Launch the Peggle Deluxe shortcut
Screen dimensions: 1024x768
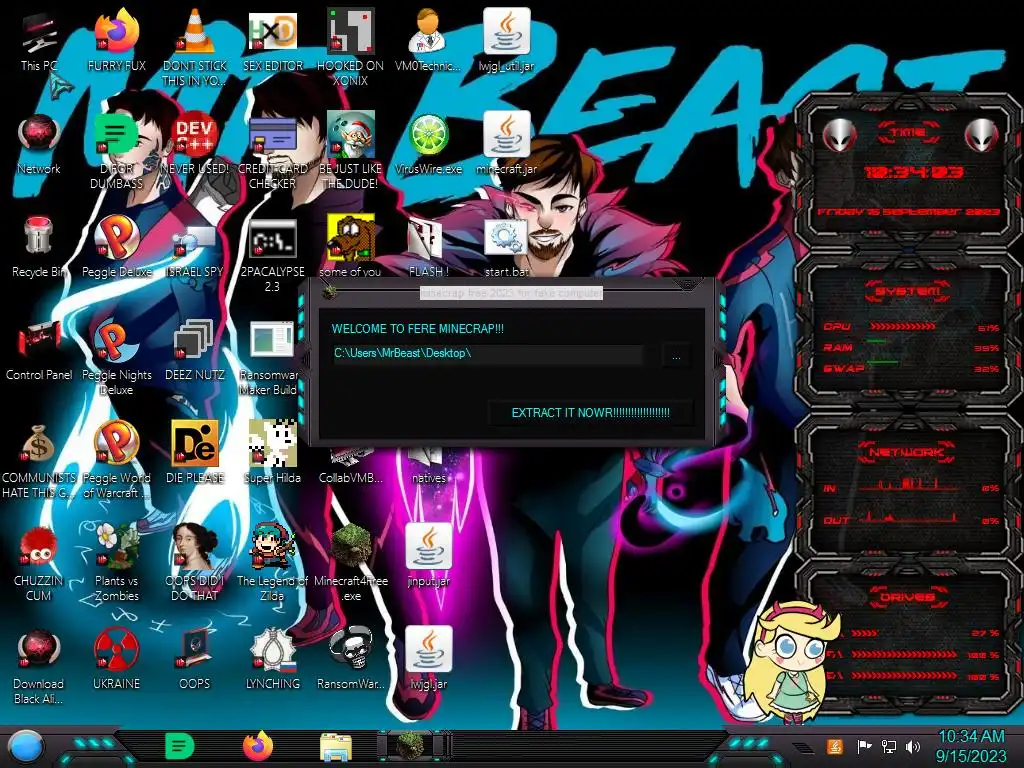point(116,247)
